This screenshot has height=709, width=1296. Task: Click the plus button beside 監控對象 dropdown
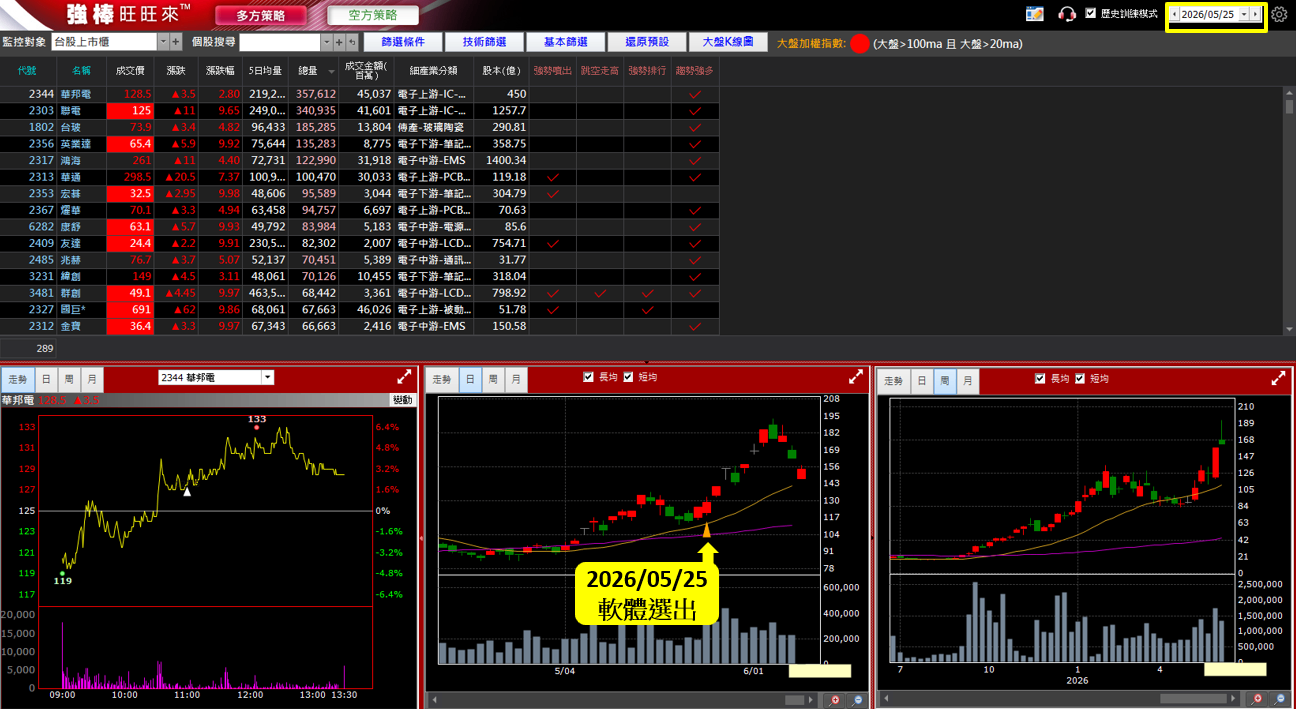click(176, 42)
